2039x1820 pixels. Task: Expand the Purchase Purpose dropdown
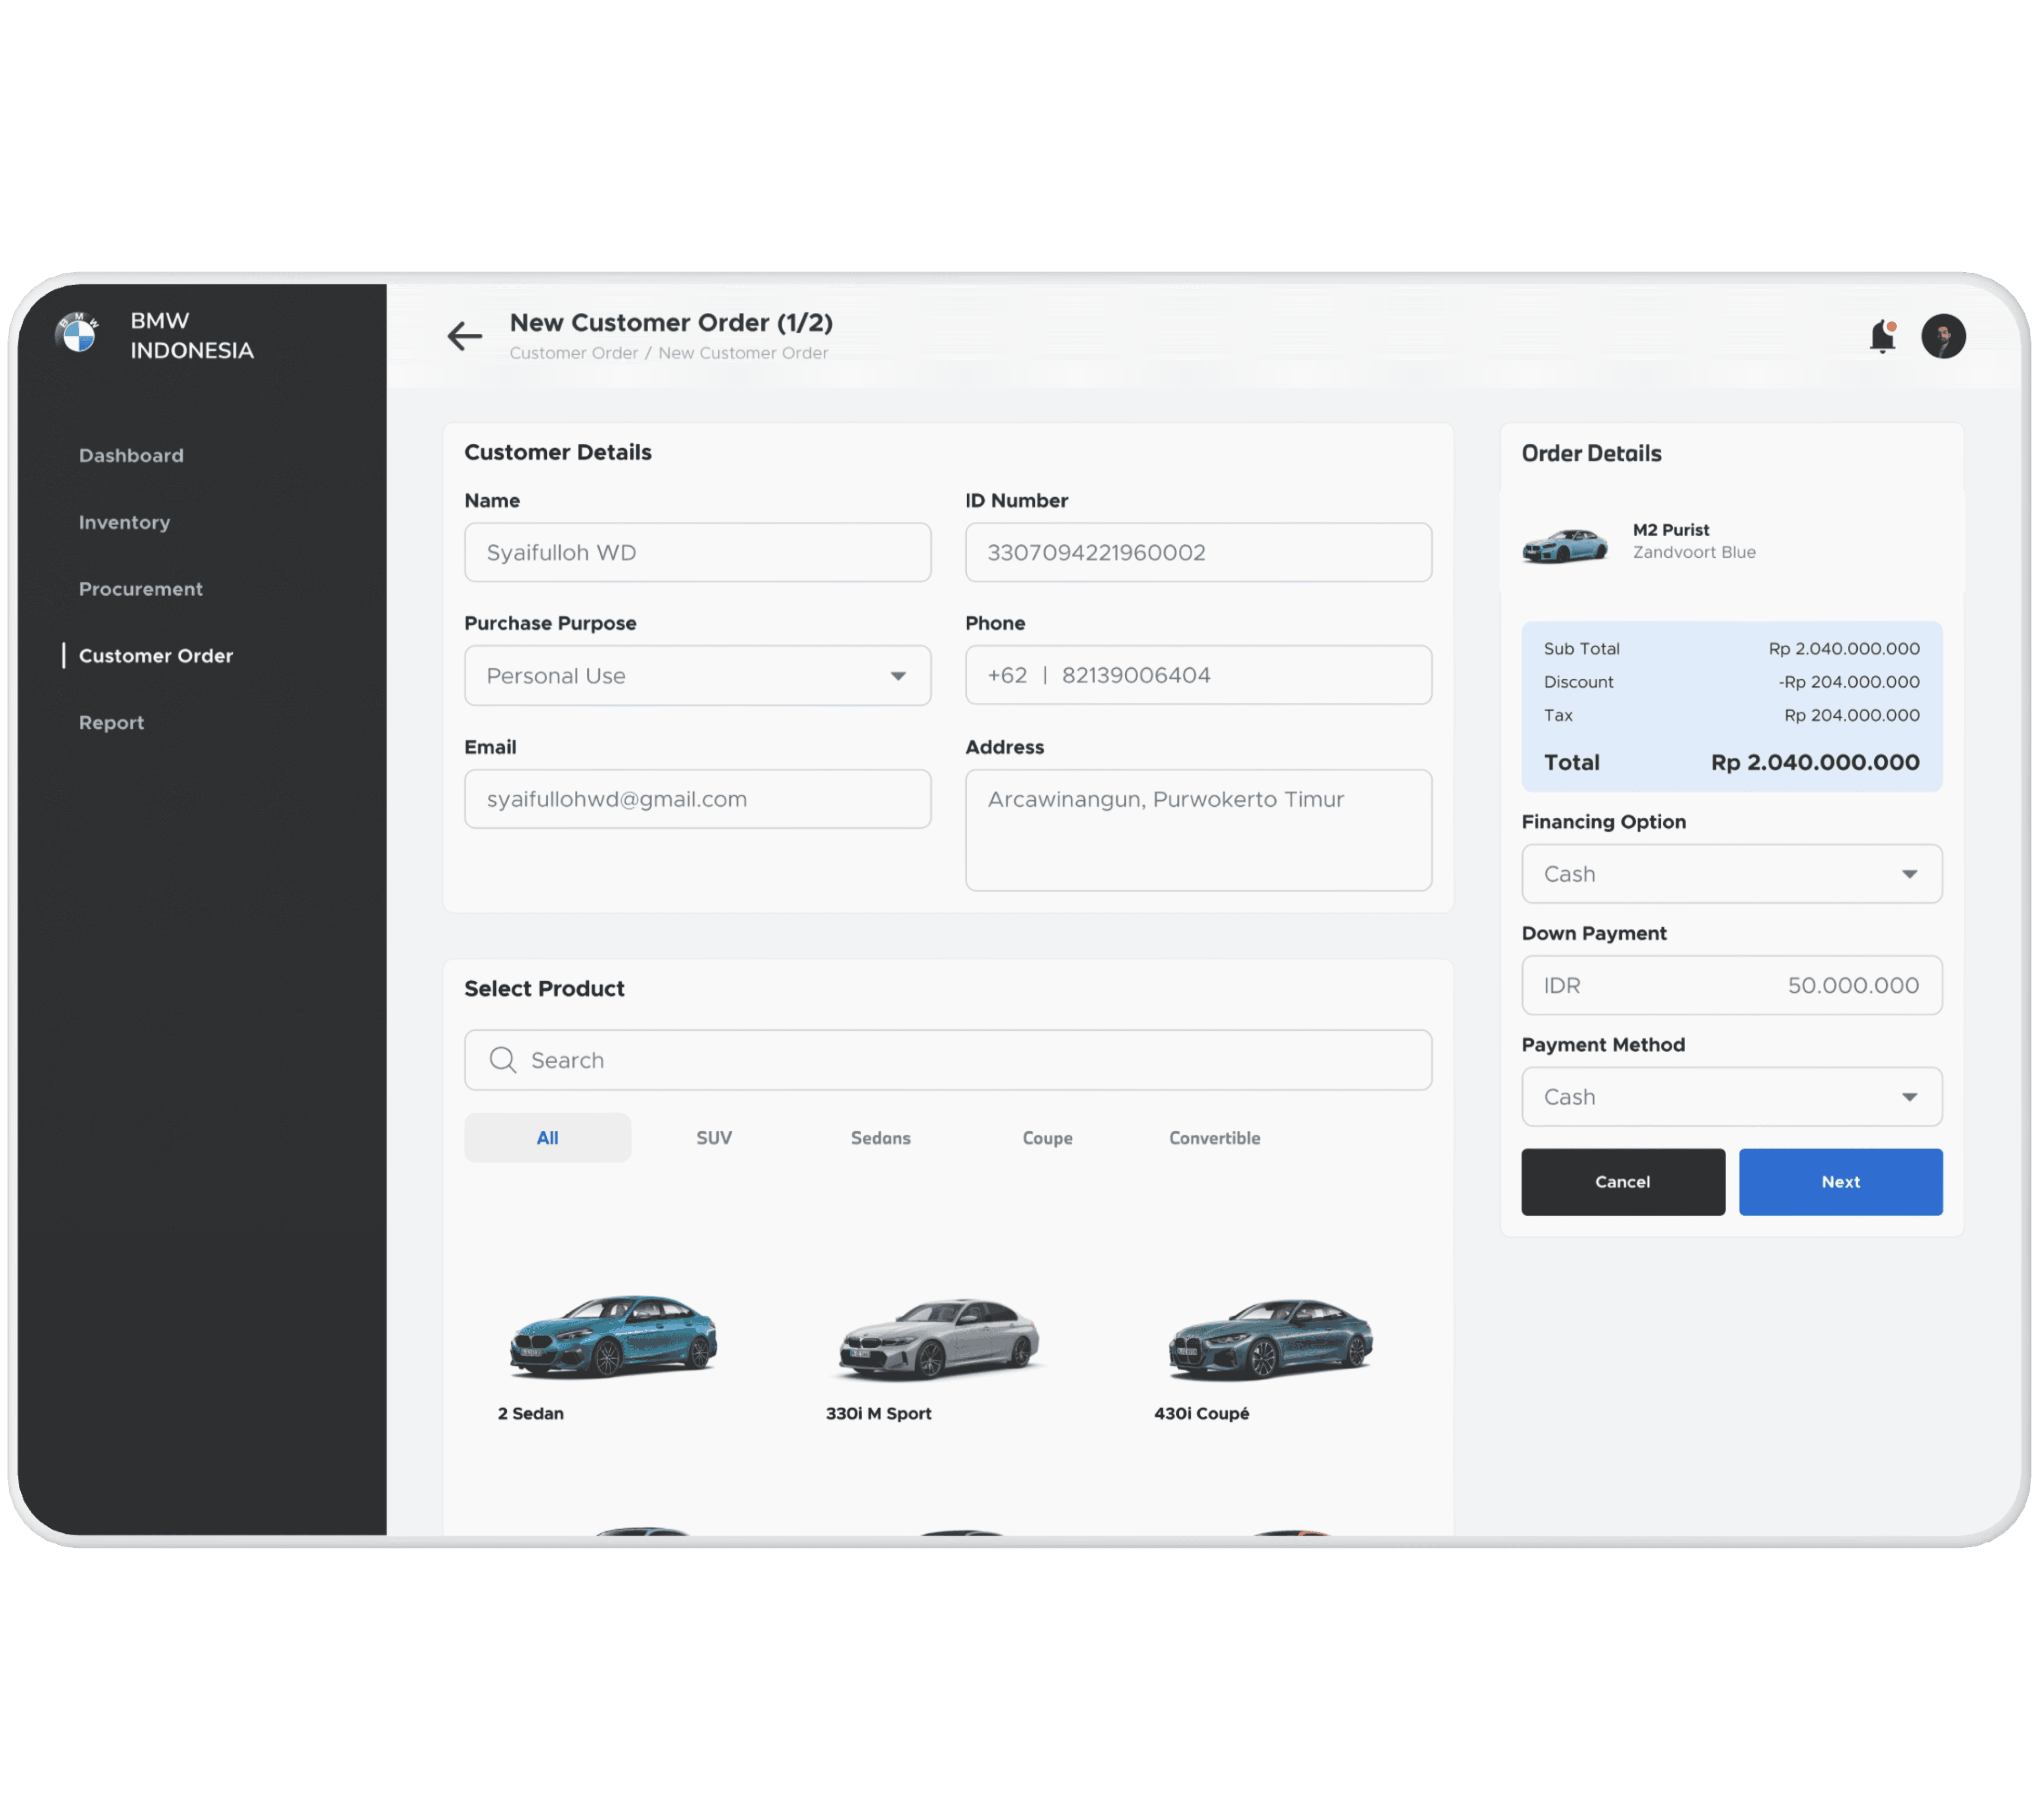(698, 676)
